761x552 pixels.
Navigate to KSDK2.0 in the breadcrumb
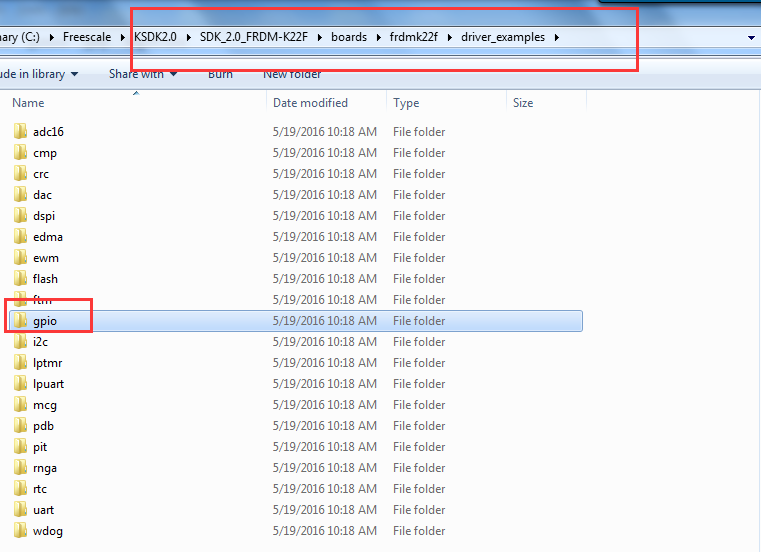click(x=155, y=37)
